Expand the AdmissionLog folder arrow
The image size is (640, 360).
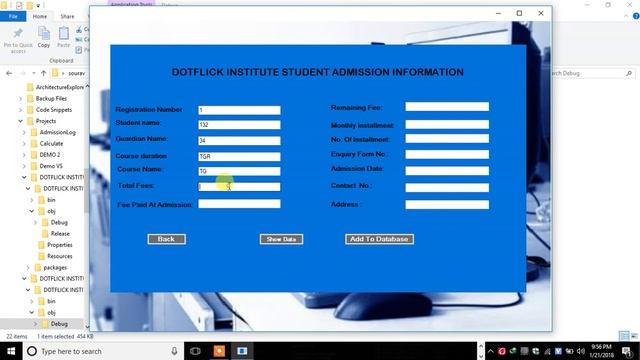click(x=24, y=133)
